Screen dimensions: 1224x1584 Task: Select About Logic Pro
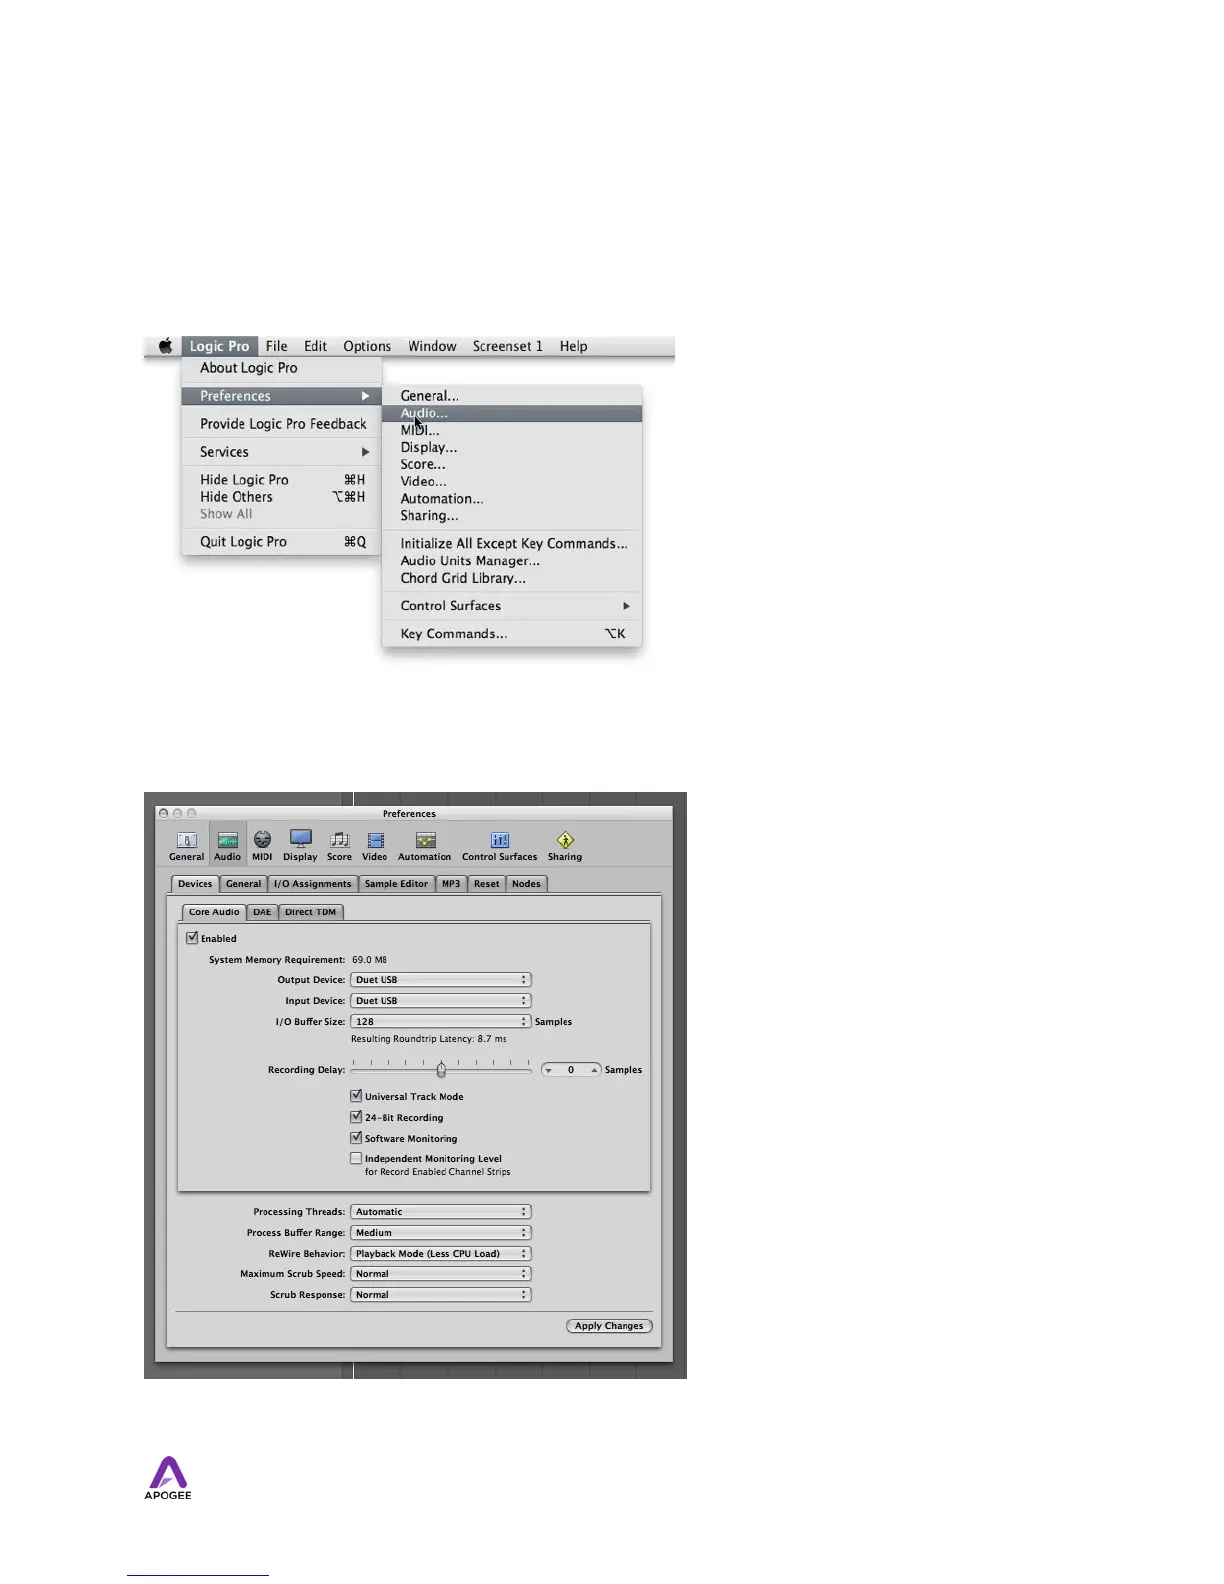pyautogui.click(x=282, y=368)
